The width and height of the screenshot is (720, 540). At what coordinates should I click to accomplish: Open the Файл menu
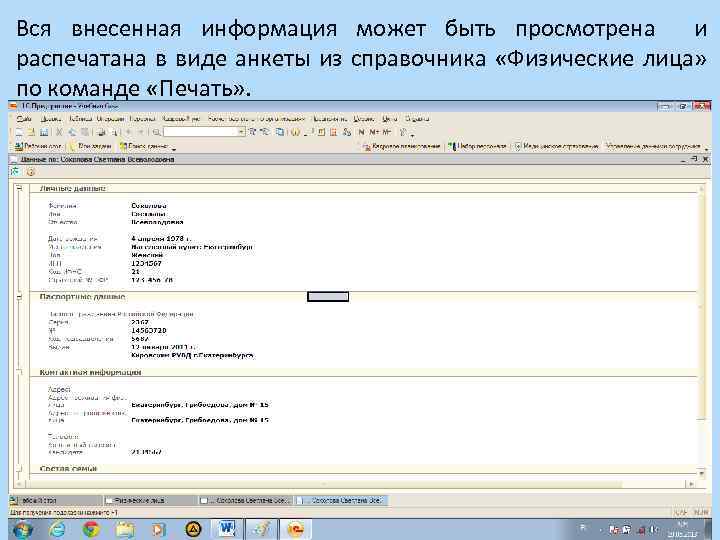(24, 119)
